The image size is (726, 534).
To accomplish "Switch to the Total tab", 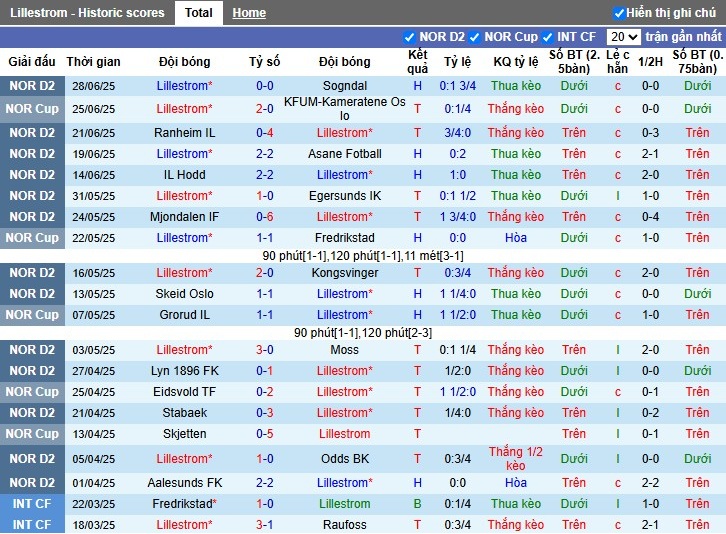I will (x=199, y=13).
